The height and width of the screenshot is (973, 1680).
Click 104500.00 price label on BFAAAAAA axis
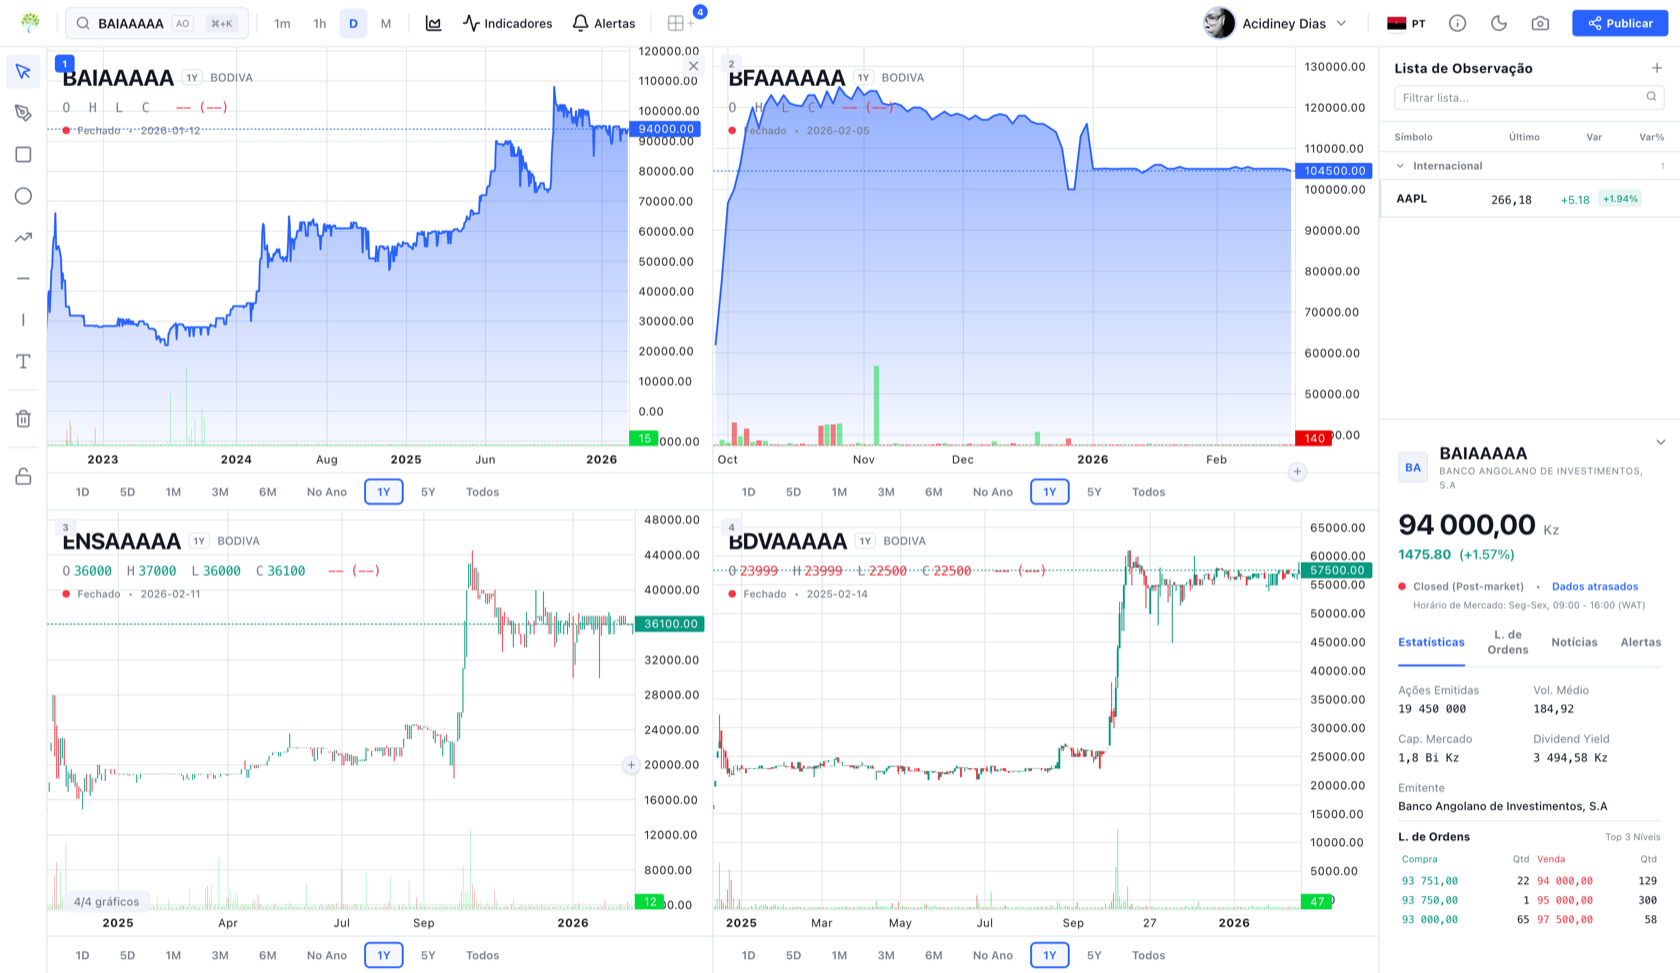pos(1334,171)
